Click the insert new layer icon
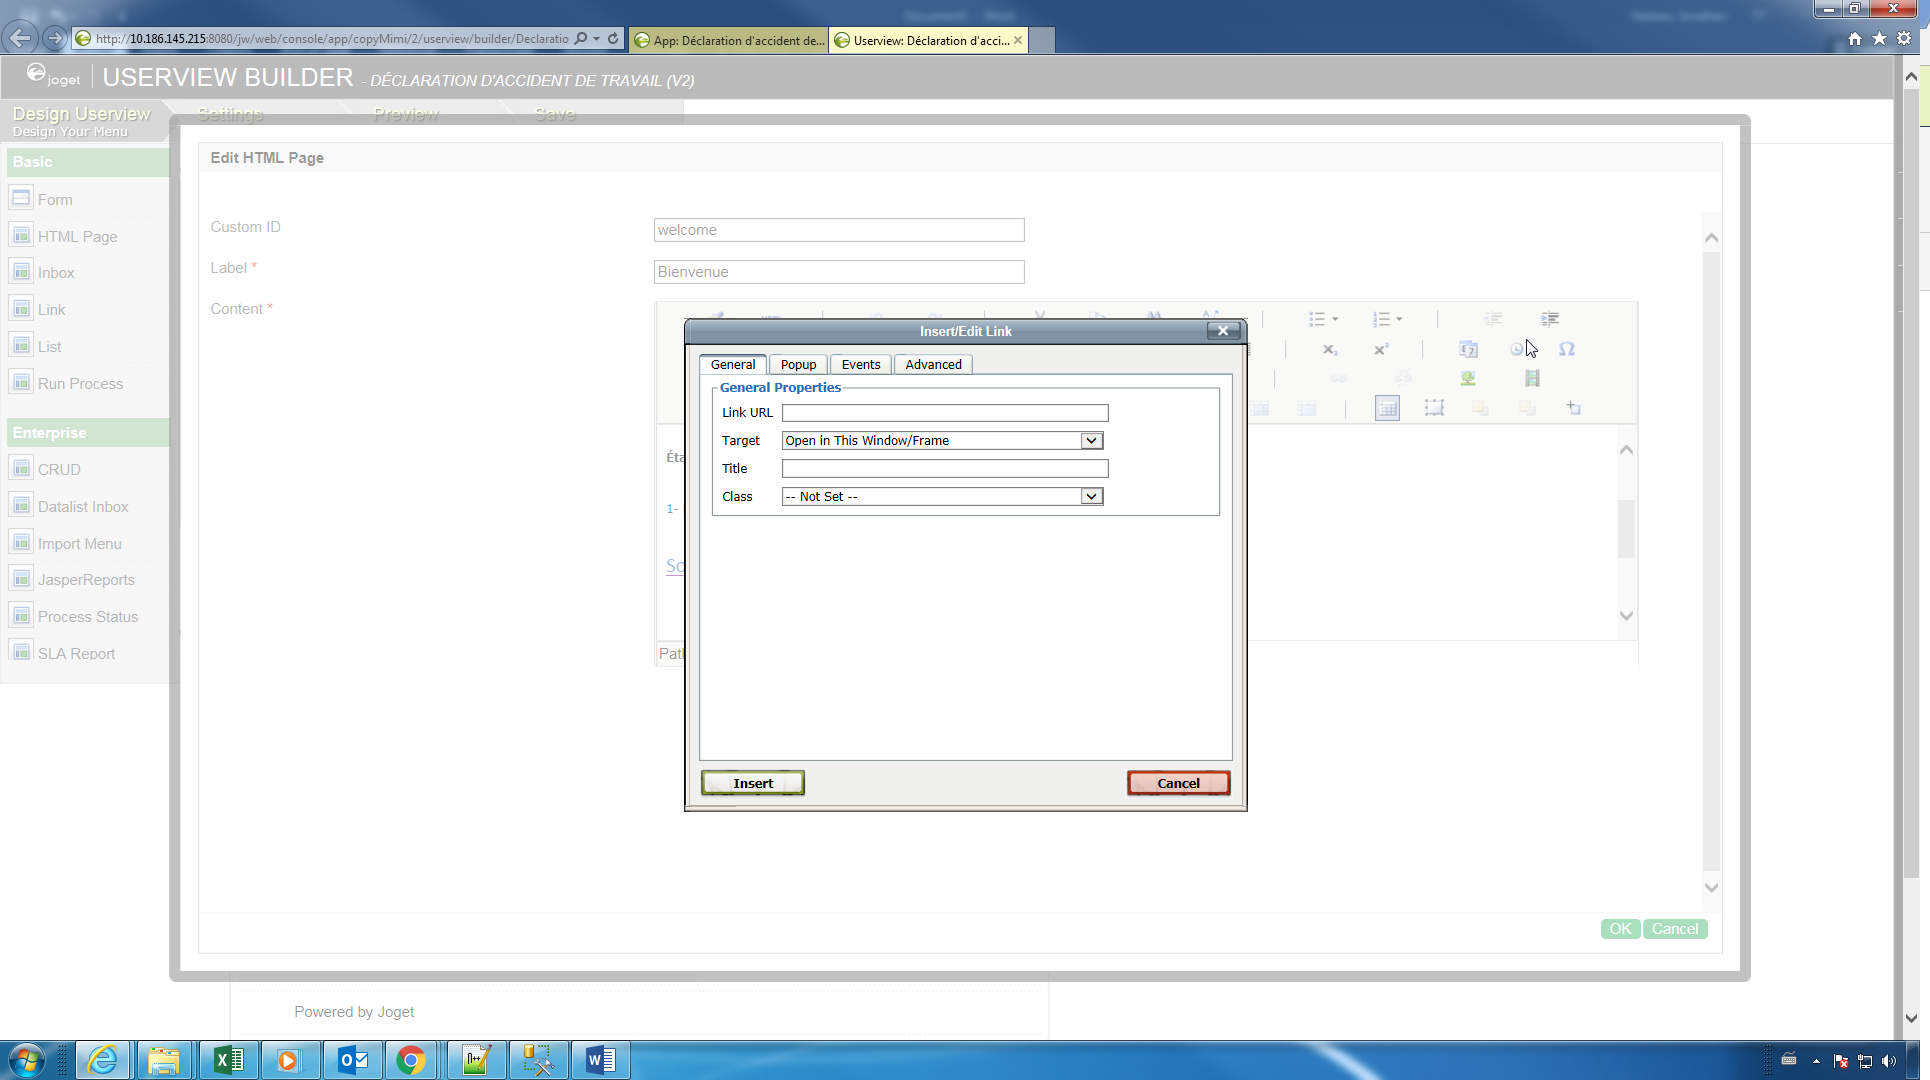The height and width of the screenshot is (1080, 1930). pos(1573,408)
